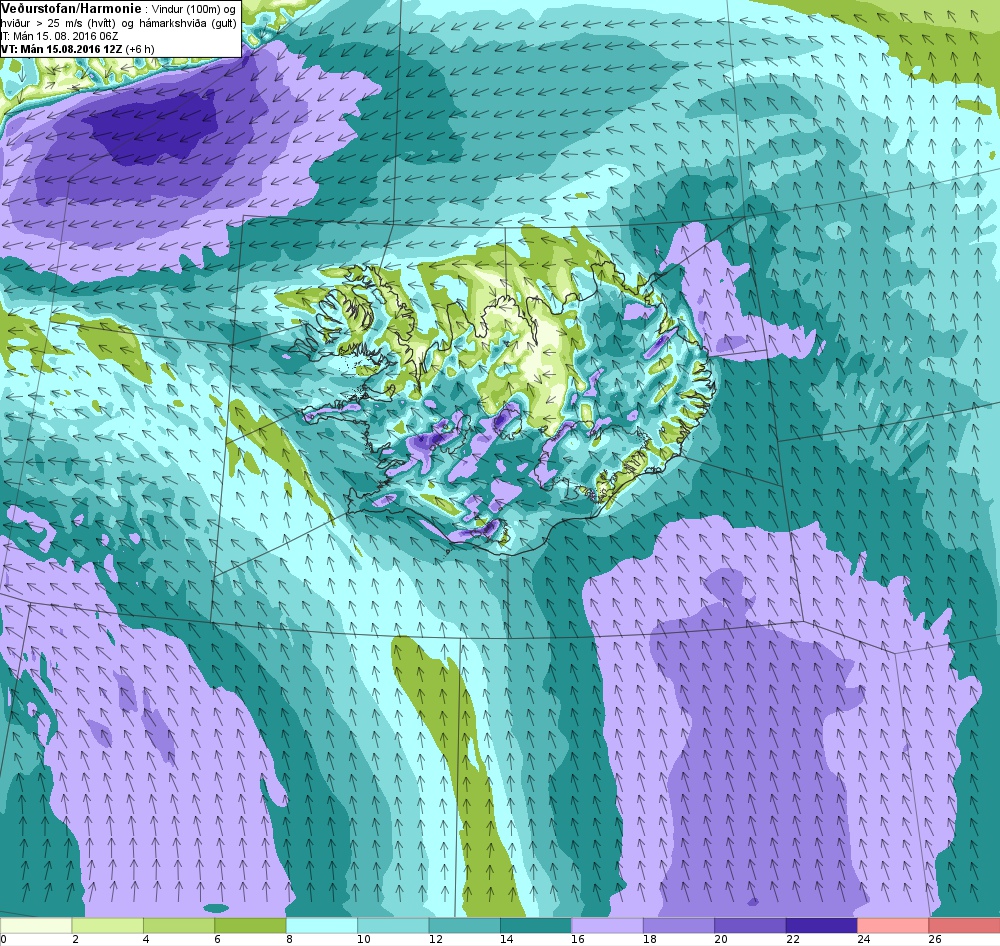Click the light cyan 8–10 m/s legend swatch
This screenshot has width=1000, height=946.
pos(321,926)
